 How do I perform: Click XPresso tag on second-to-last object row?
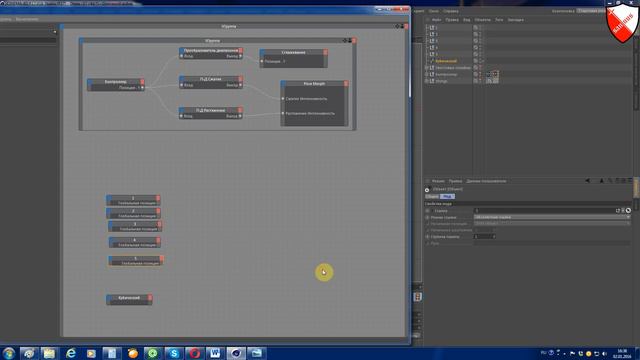click(489, 75)
